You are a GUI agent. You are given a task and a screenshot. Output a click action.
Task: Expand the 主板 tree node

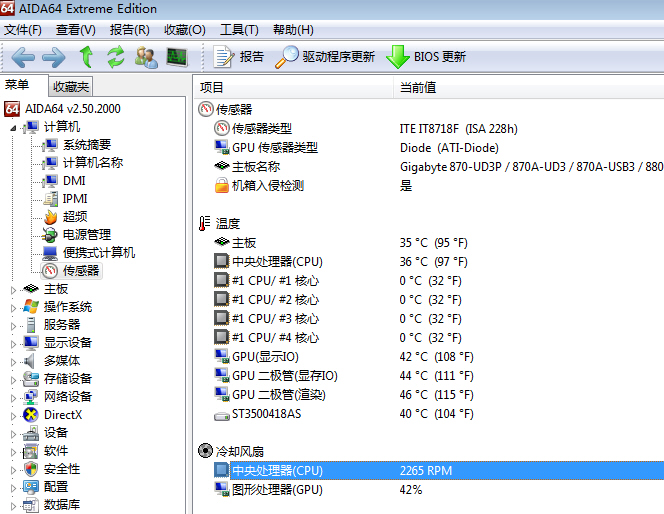click(13, 290)
